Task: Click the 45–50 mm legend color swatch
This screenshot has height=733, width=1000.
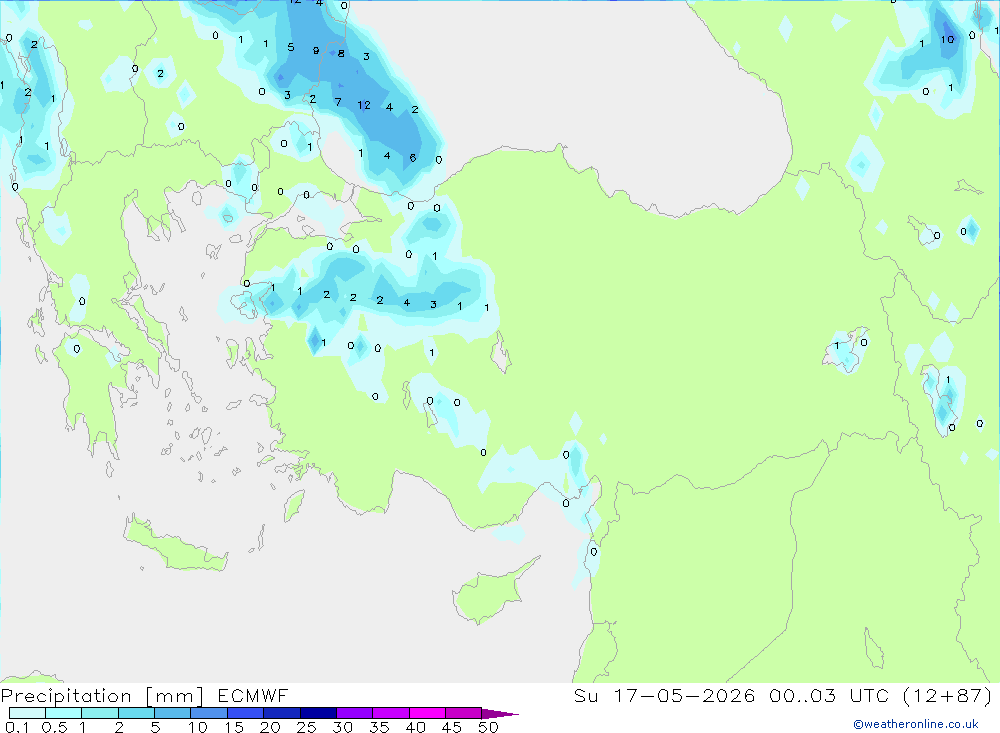Action: click(x=464, y=713)
